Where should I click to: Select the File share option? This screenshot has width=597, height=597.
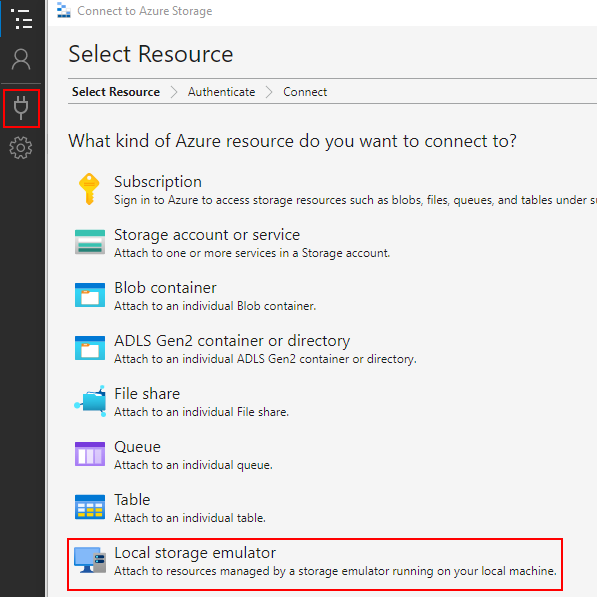coord(182,401)
